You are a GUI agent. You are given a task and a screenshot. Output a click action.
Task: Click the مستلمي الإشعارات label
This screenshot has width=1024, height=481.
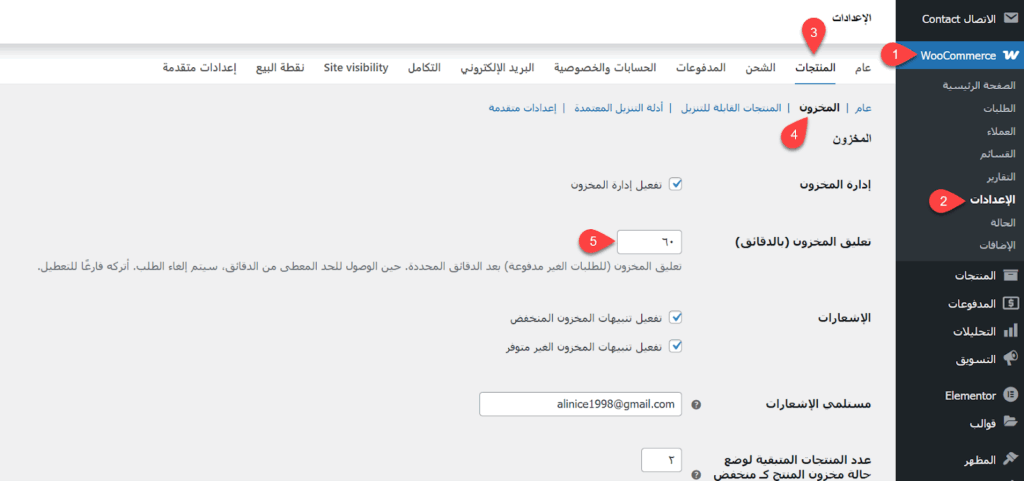click(819, 405)
